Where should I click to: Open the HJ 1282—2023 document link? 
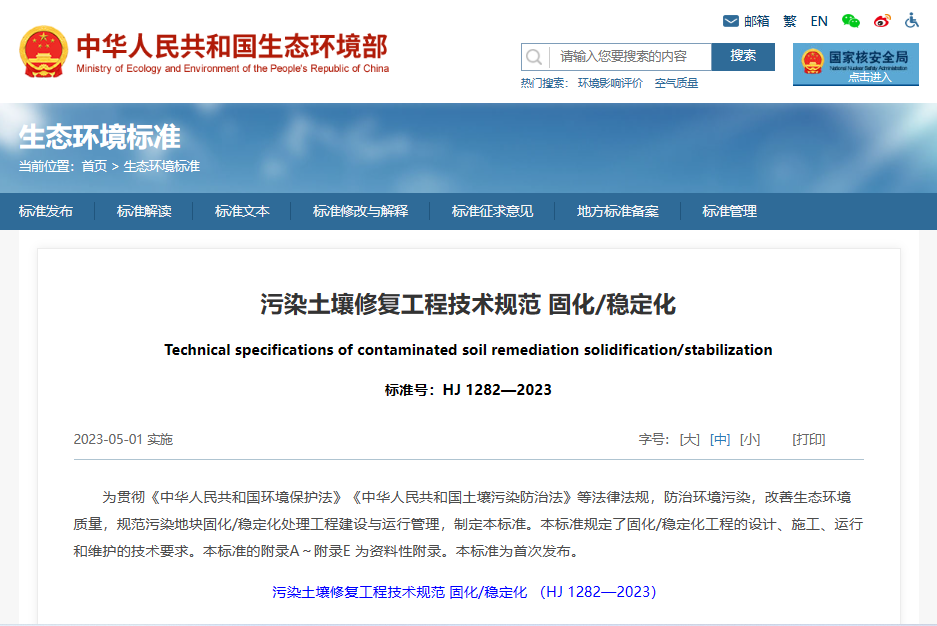pos(464,592)
